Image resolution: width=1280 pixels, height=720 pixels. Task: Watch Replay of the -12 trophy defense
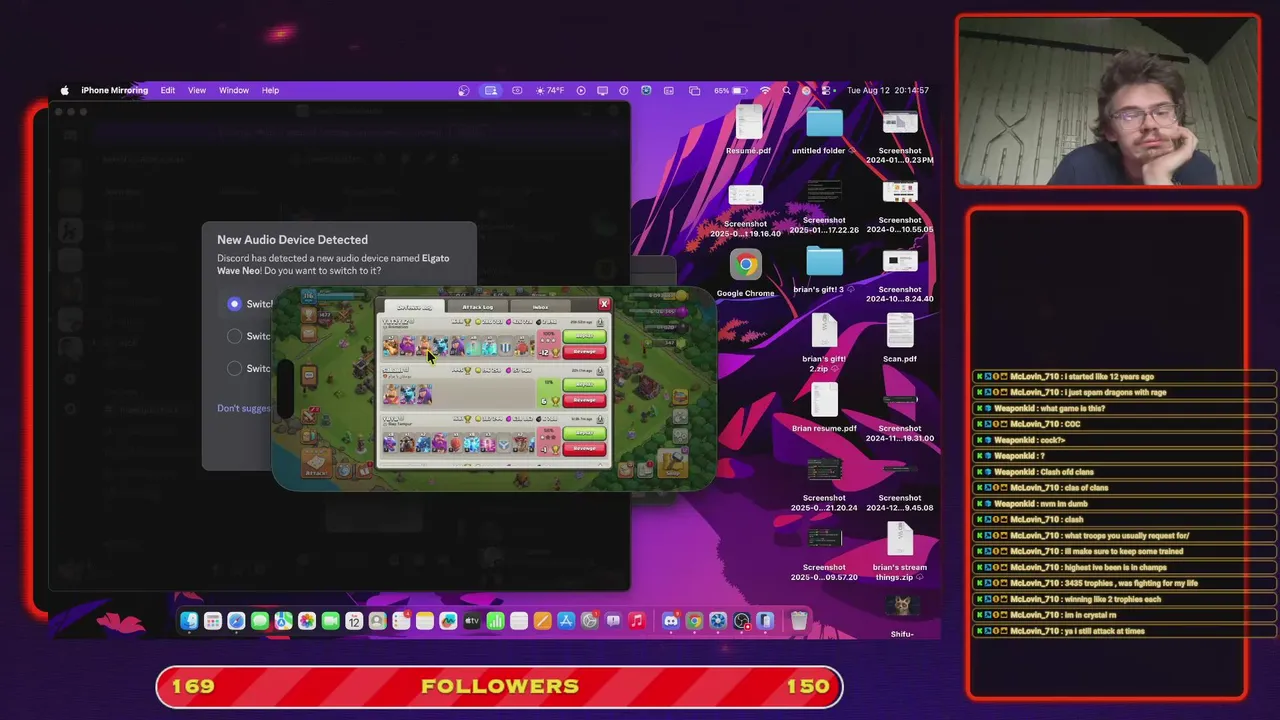tap(584, 337)
